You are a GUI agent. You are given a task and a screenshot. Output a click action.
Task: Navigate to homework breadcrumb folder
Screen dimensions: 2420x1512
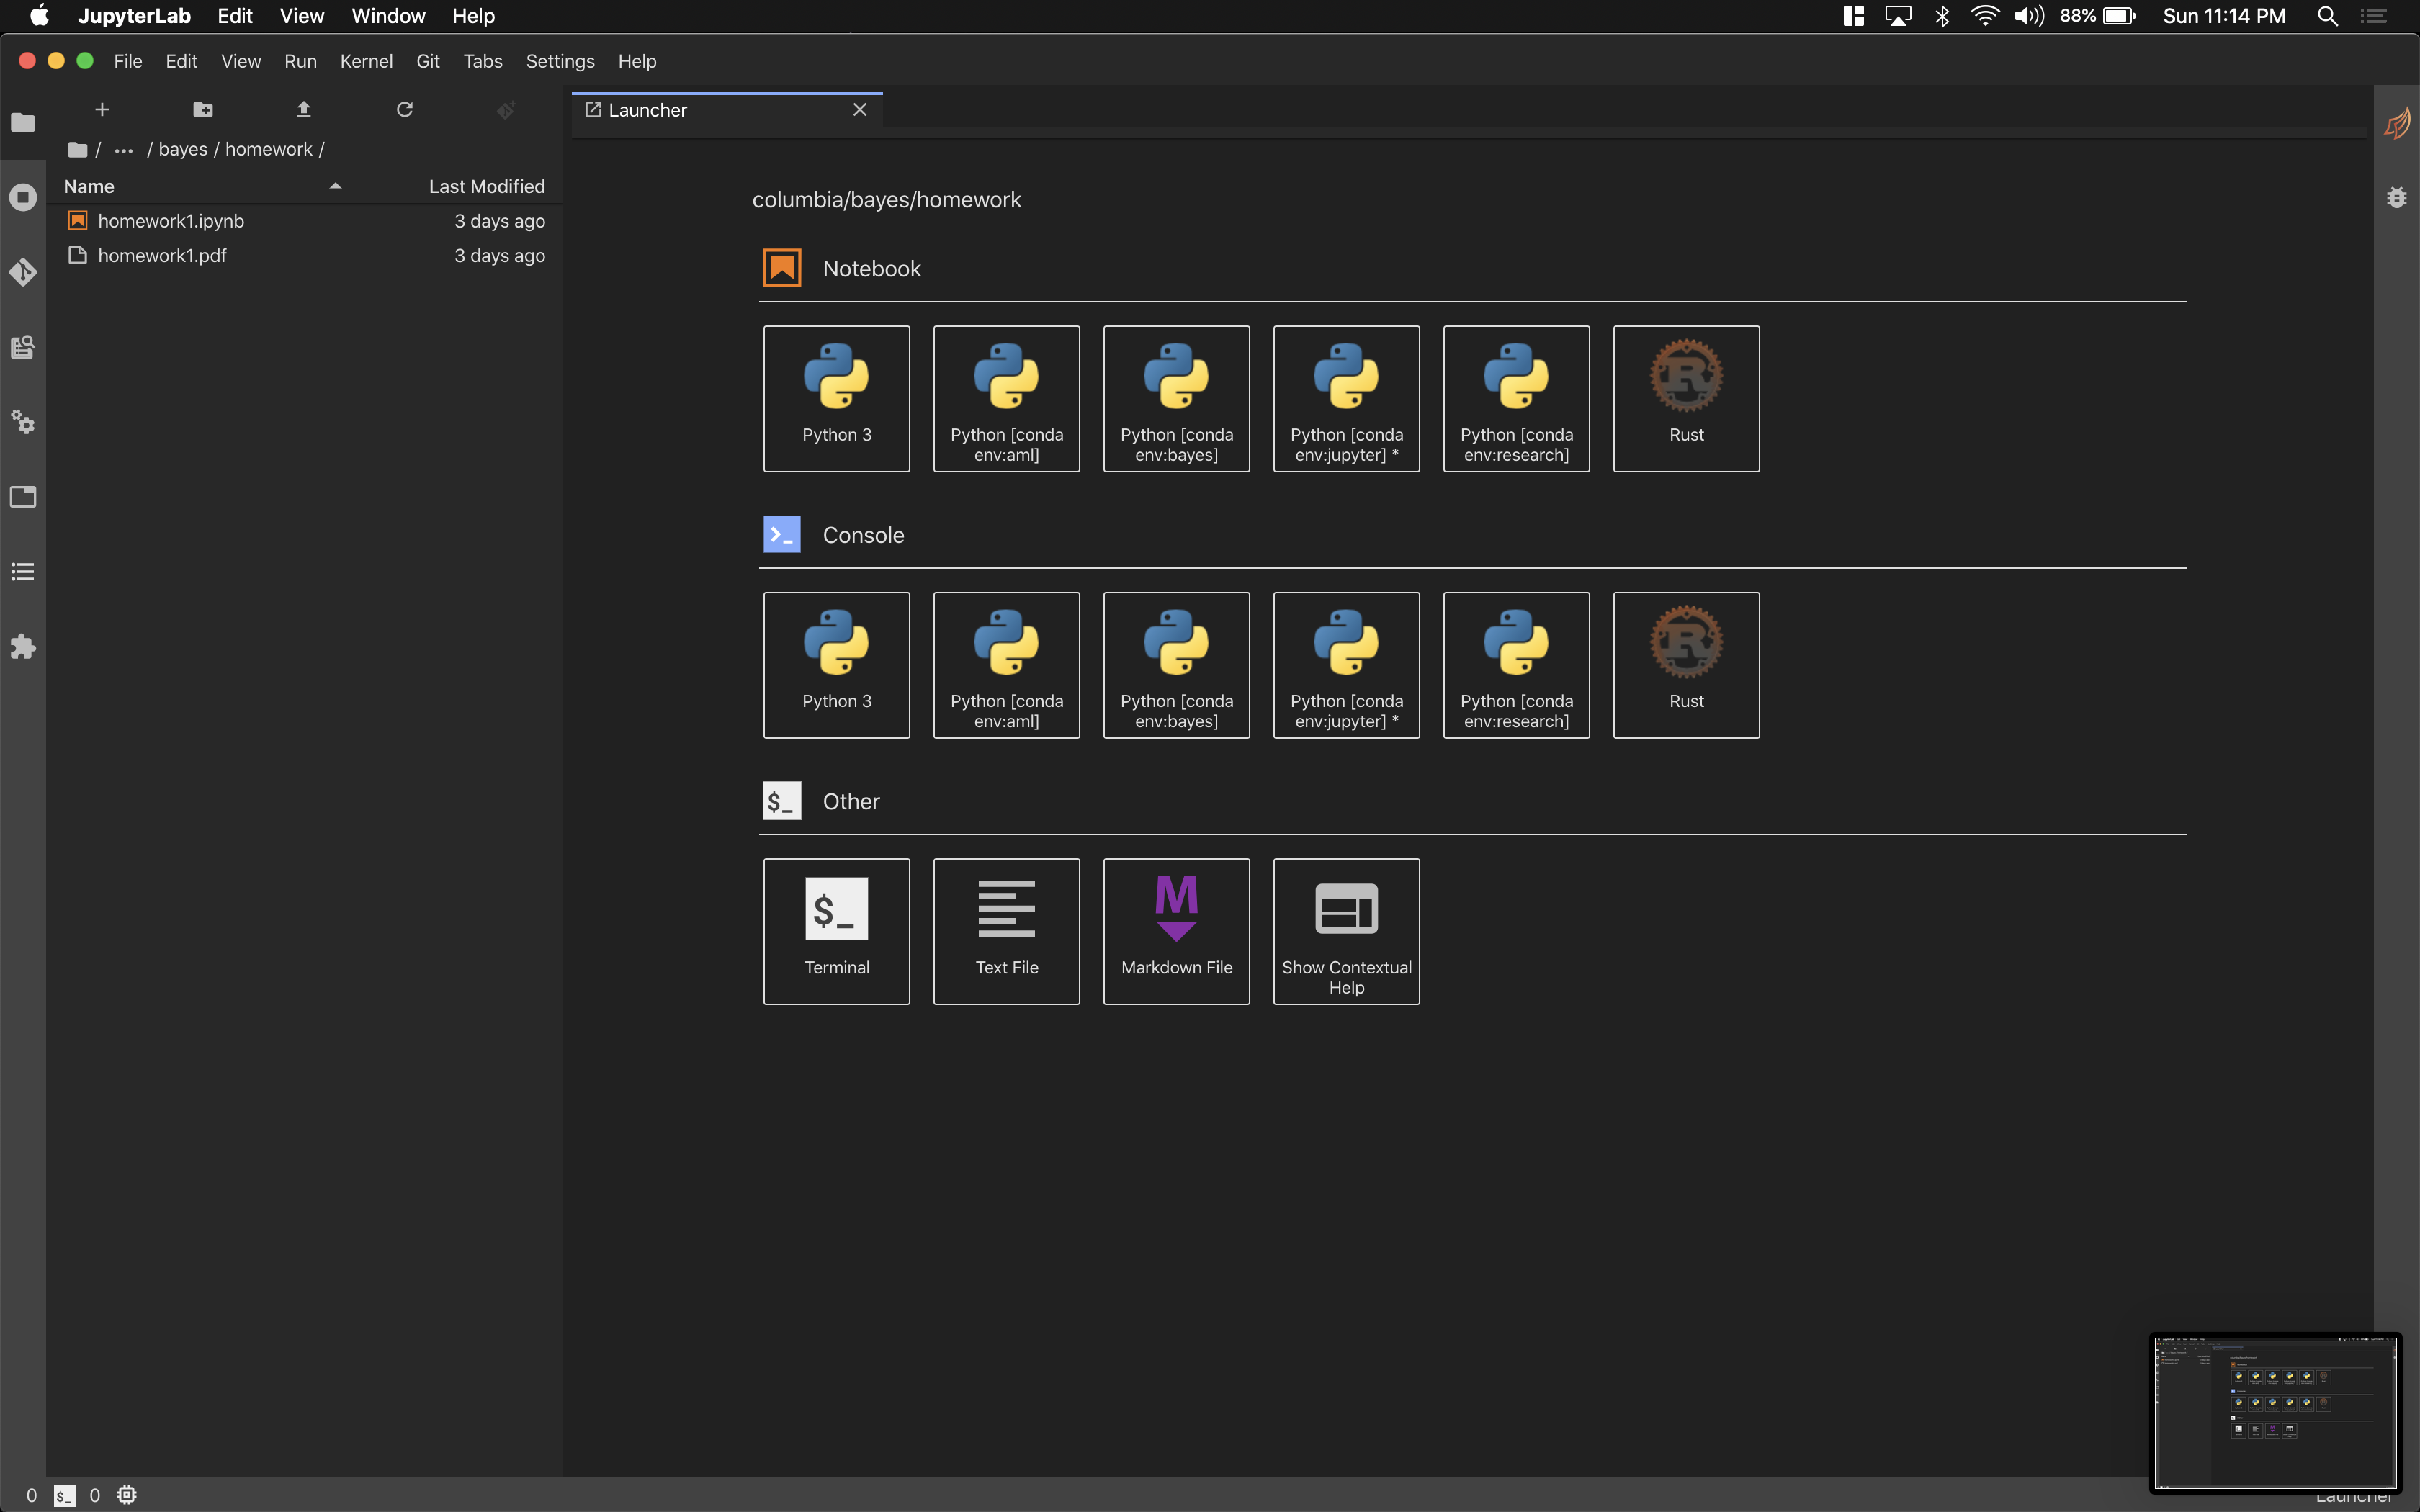tap(268, 149)
